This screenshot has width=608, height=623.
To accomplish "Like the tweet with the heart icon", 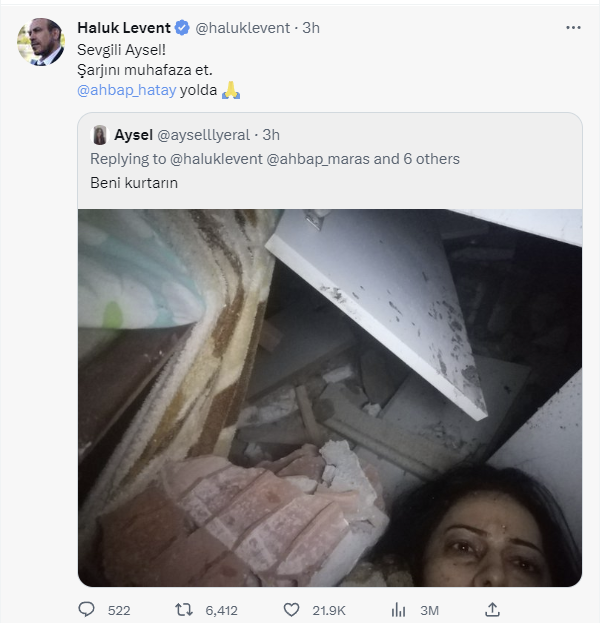I will (x=292, y=609).
